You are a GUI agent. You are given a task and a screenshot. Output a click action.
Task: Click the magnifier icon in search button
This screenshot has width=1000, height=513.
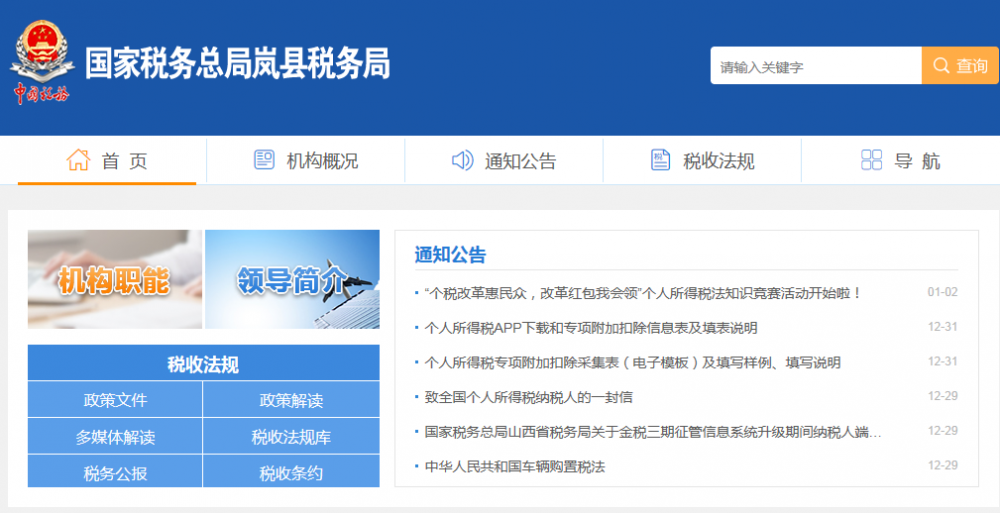click(941, 66)
